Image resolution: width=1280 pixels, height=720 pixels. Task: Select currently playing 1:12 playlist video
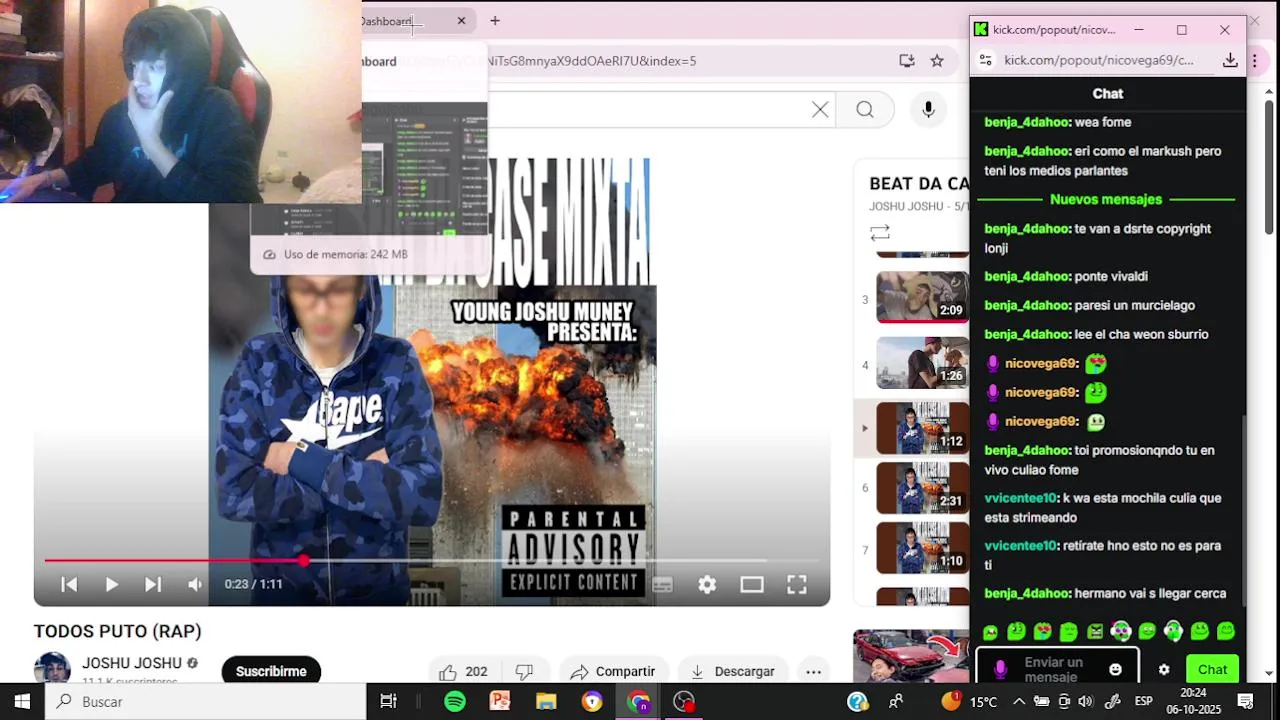[922, 428]
